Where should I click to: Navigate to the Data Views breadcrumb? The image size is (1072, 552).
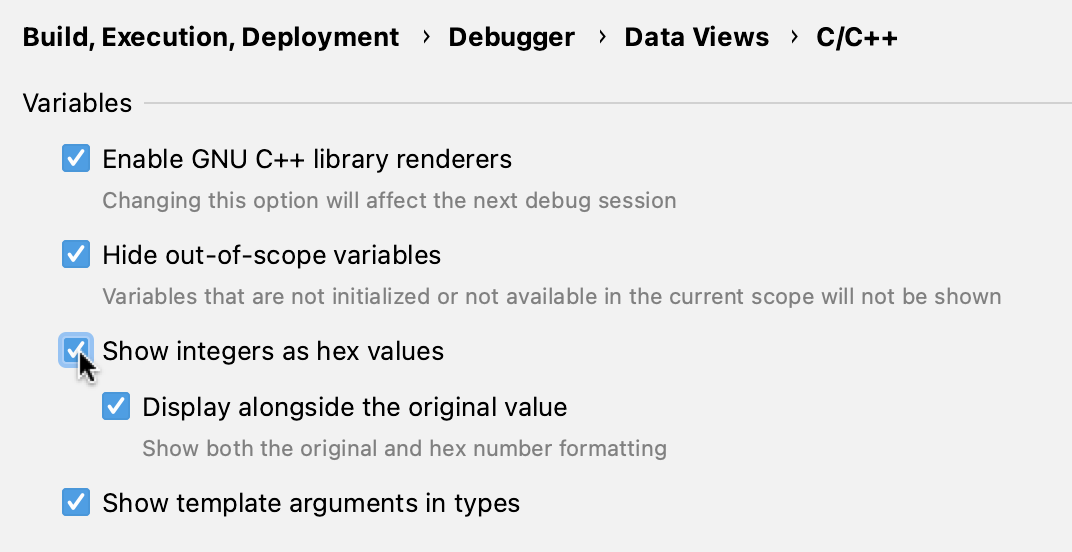pos(697,38)
